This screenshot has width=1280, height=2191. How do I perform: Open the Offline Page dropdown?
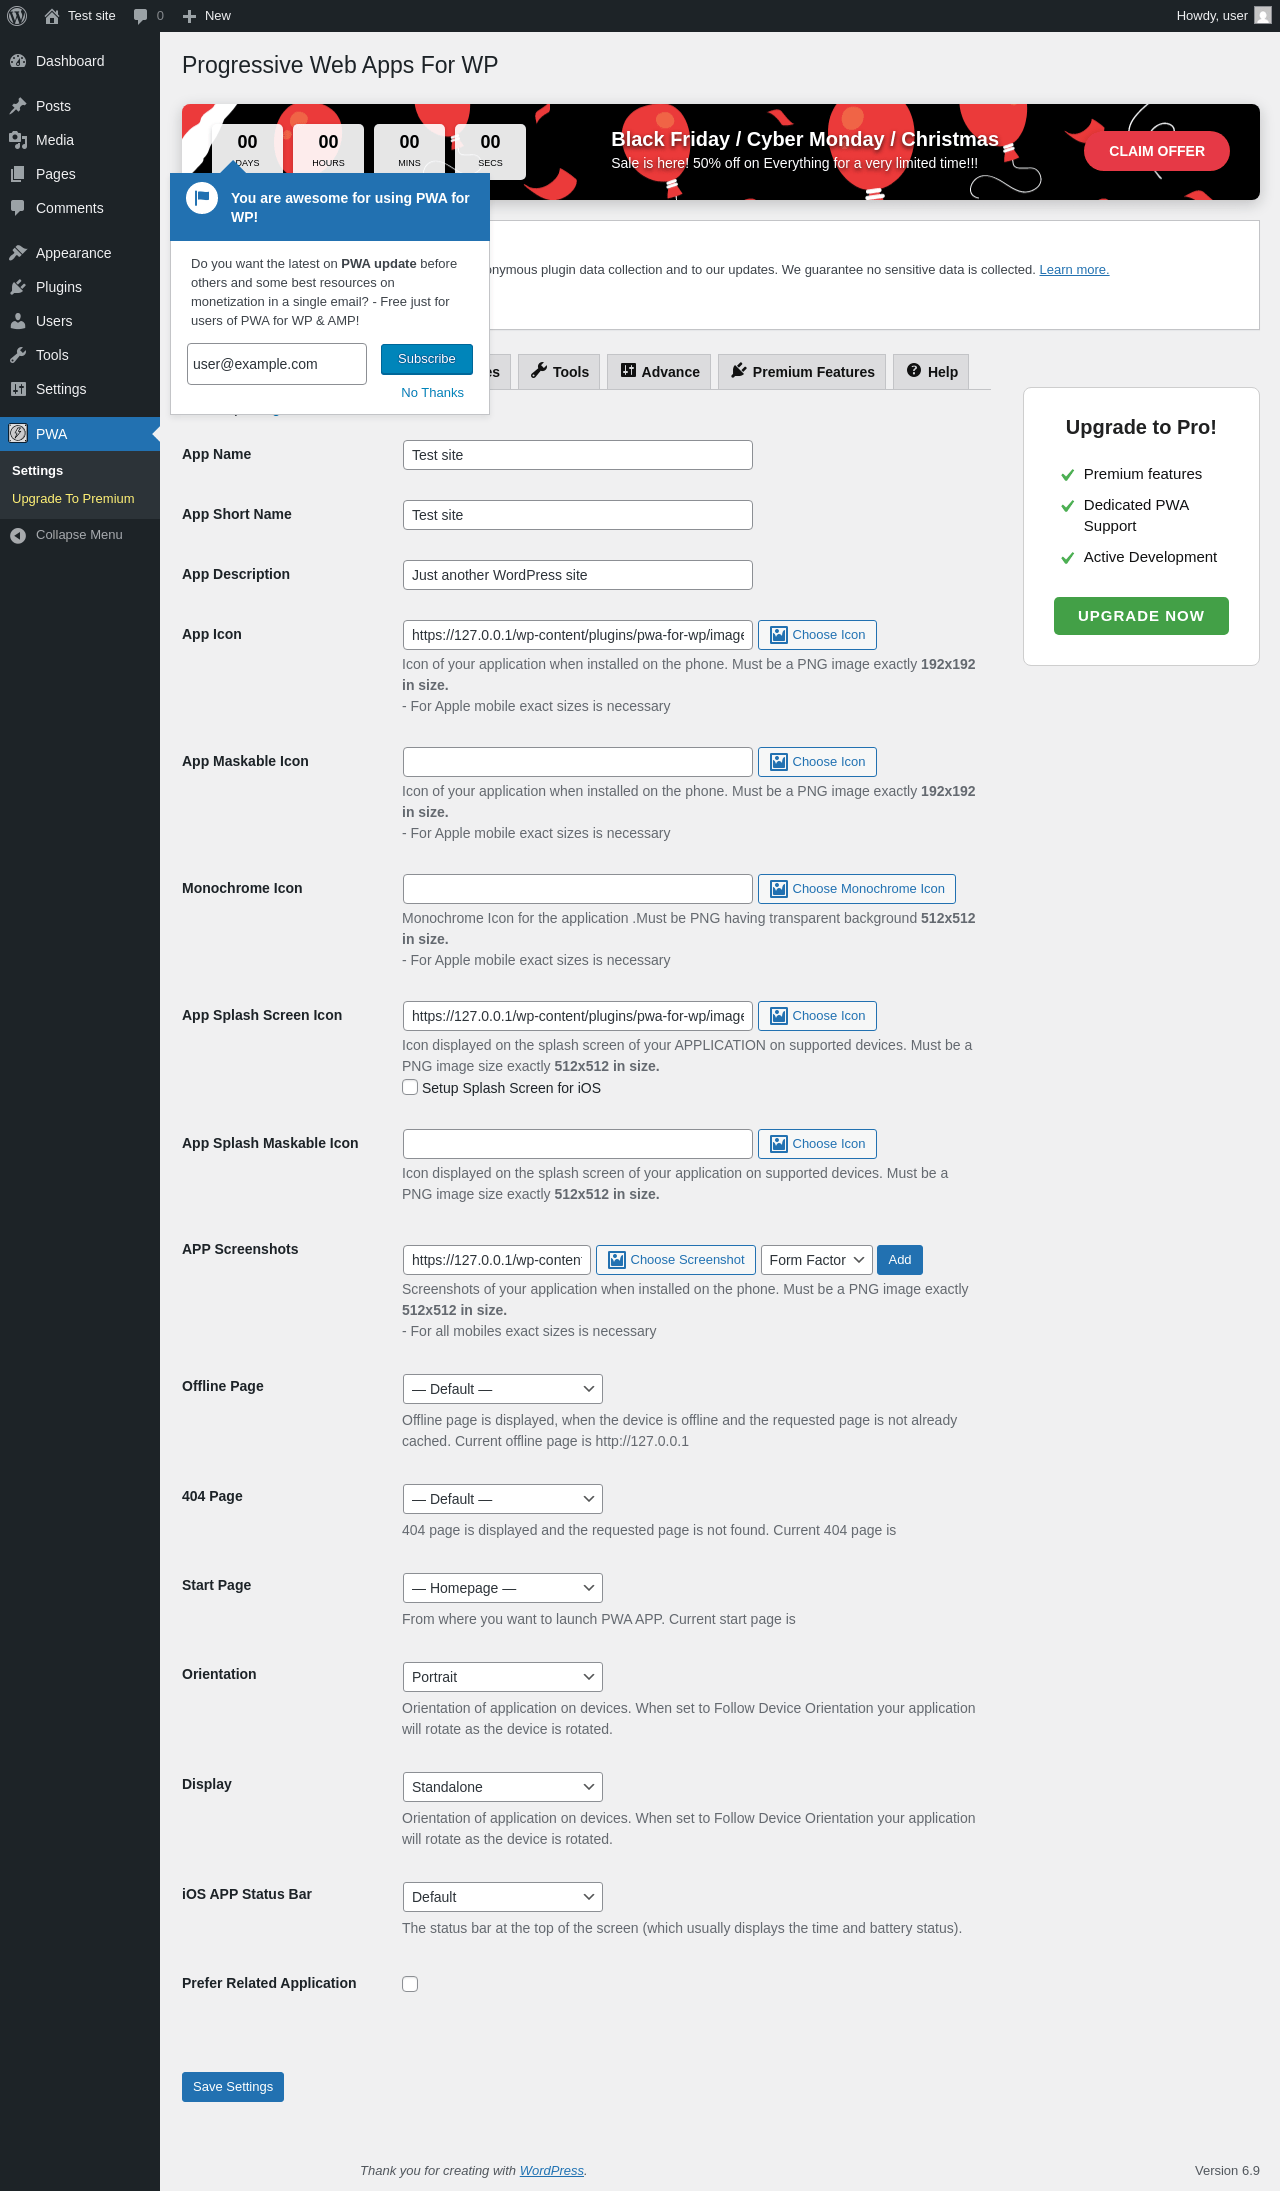tap(502, 1389)
